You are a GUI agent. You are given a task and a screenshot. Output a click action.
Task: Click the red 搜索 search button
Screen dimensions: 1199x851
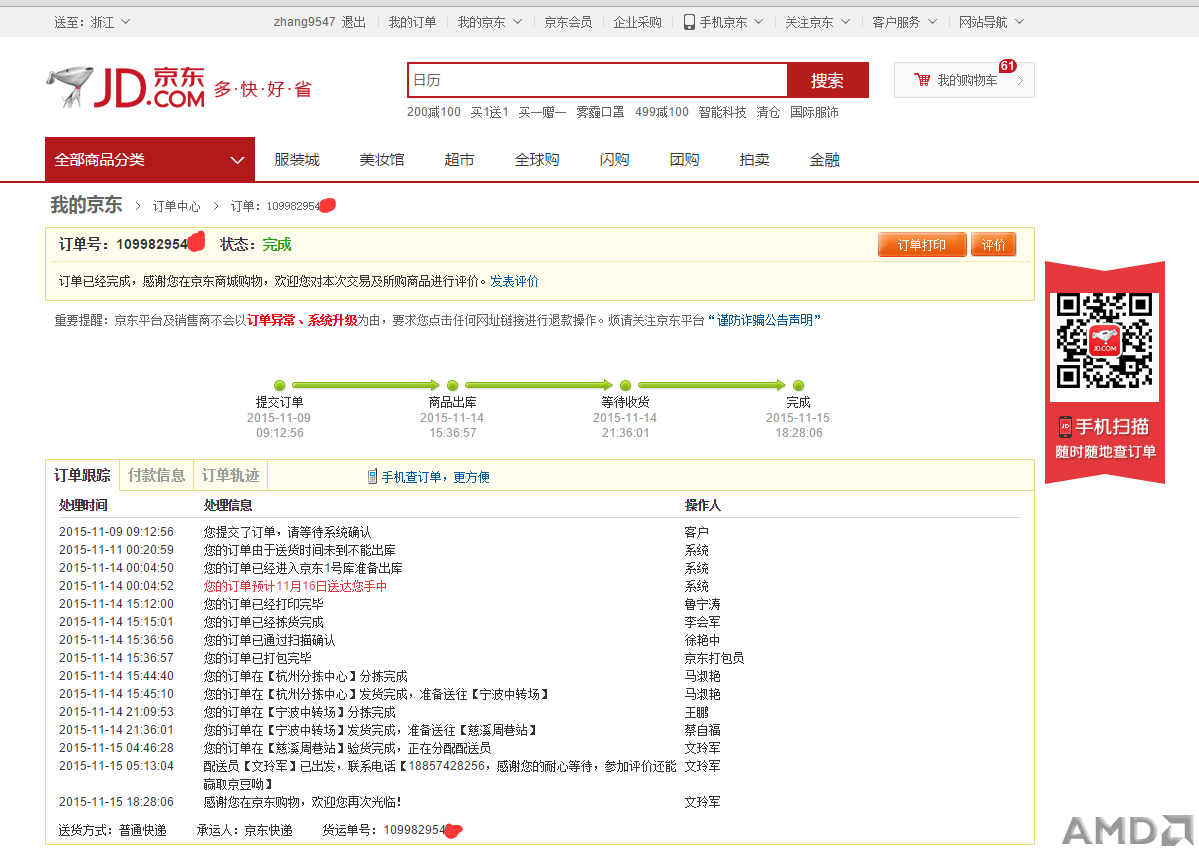827,80
